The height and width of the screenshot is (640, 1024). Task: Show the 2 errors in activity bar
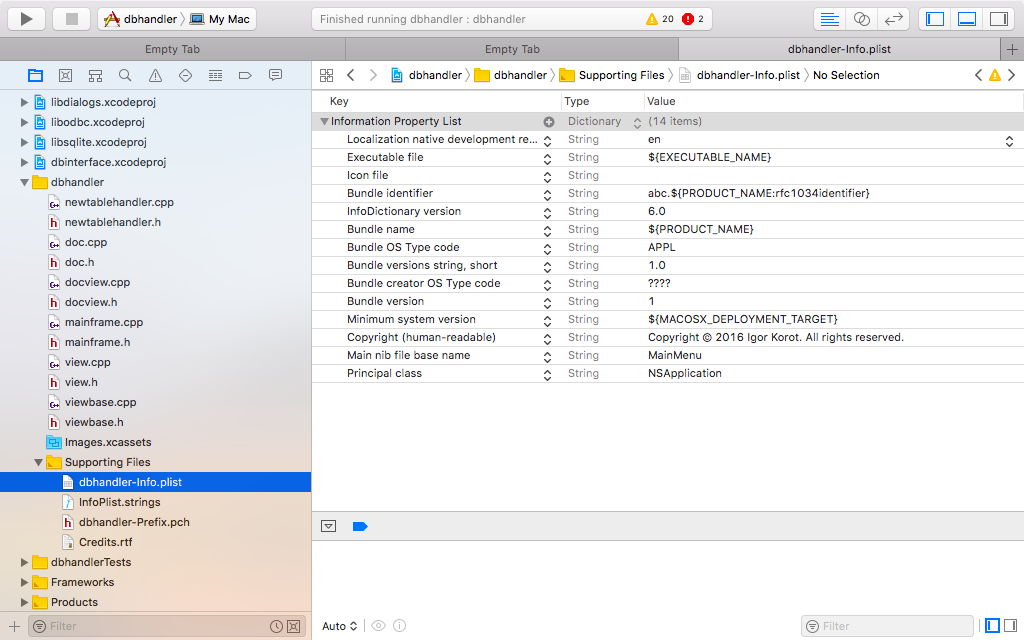(x=693, y=19)
